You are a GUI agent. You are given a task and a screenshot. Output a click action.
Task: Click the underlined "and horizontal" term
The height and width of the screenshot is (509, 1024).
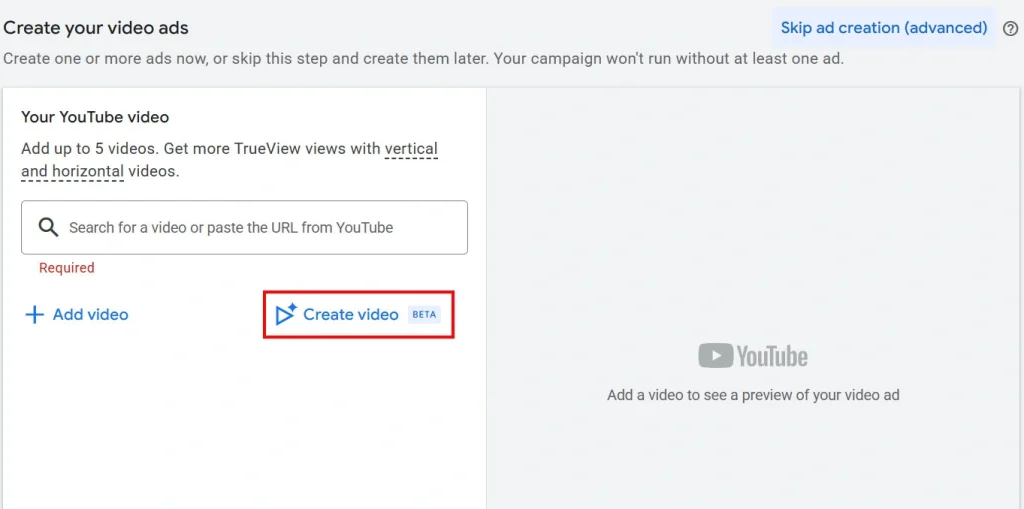(x=72, y=172)
